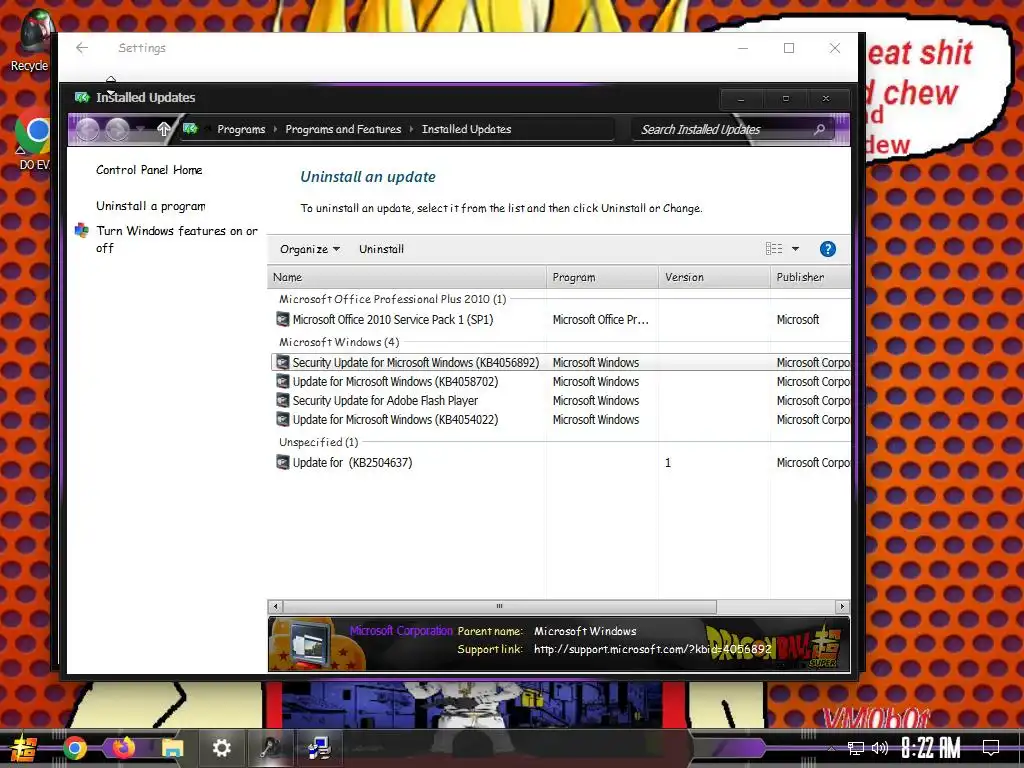This screenshot has height=768, width=1024.
Task: Sort by the Name column header
Action: click(407, 277)
